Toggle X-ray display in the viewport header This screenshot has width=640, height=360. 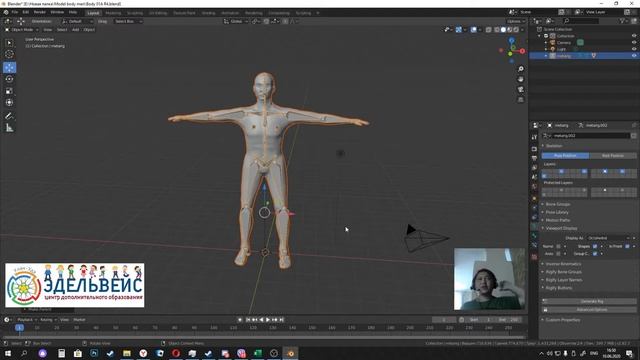click(488, 29)
